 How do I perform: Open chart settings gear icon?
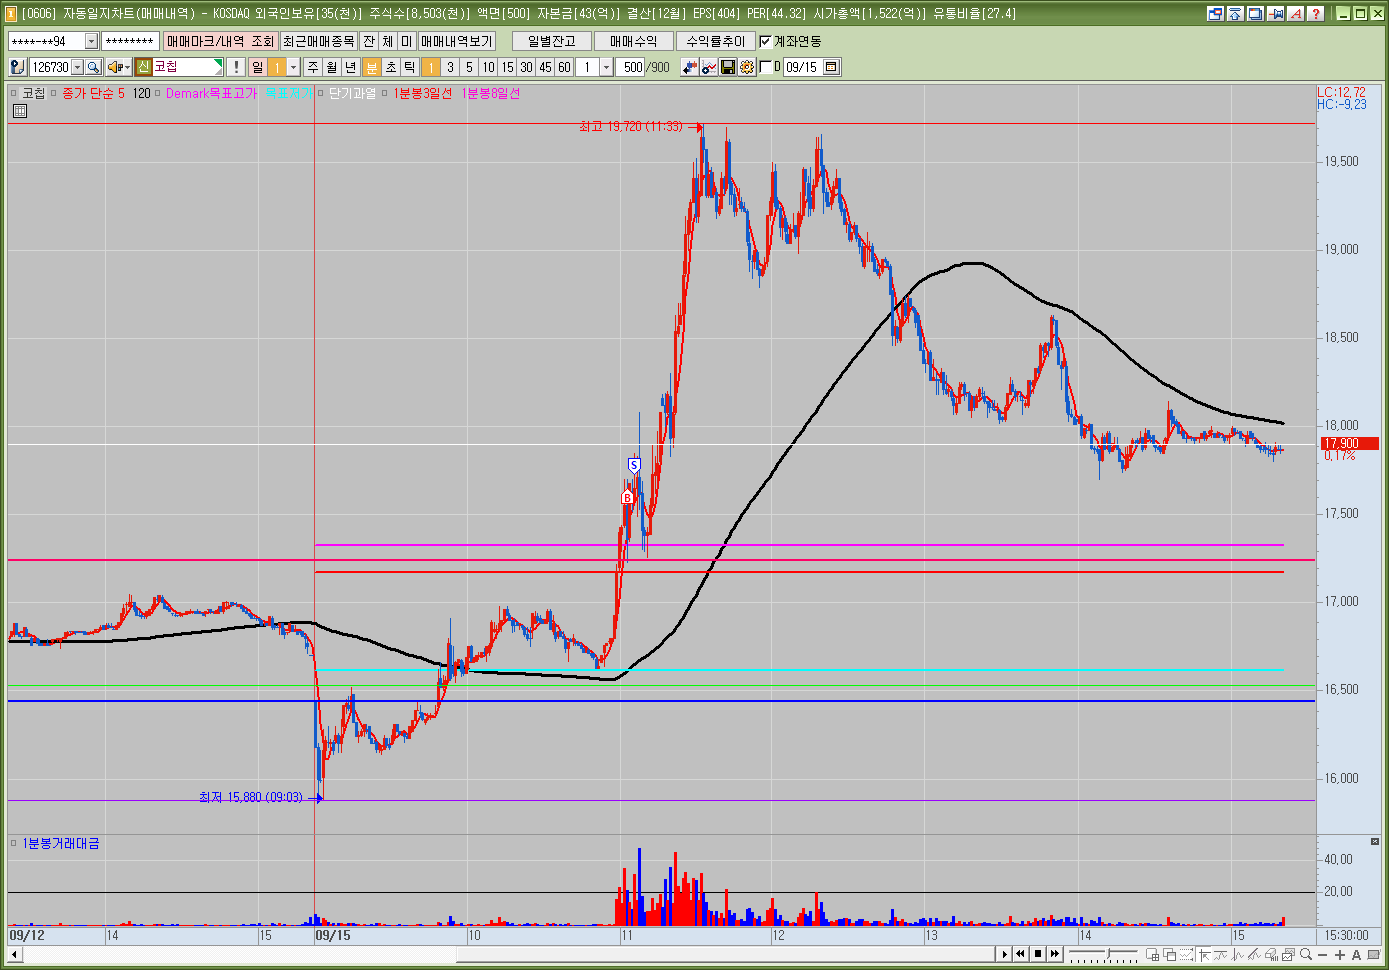(x=747, y=67)
